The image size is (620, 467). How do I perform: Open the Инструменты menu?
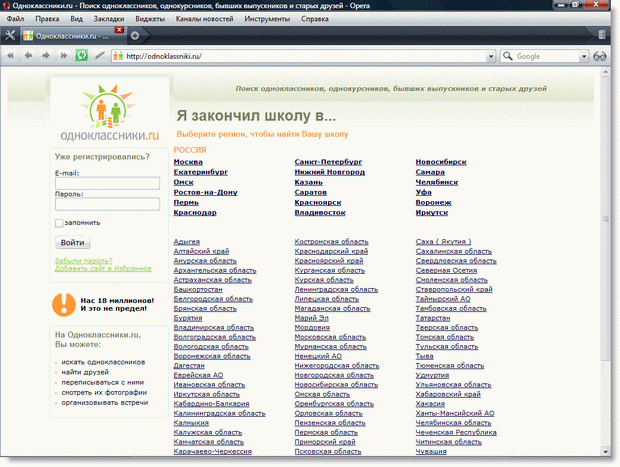pyautogui.click(x=267, y=19)
